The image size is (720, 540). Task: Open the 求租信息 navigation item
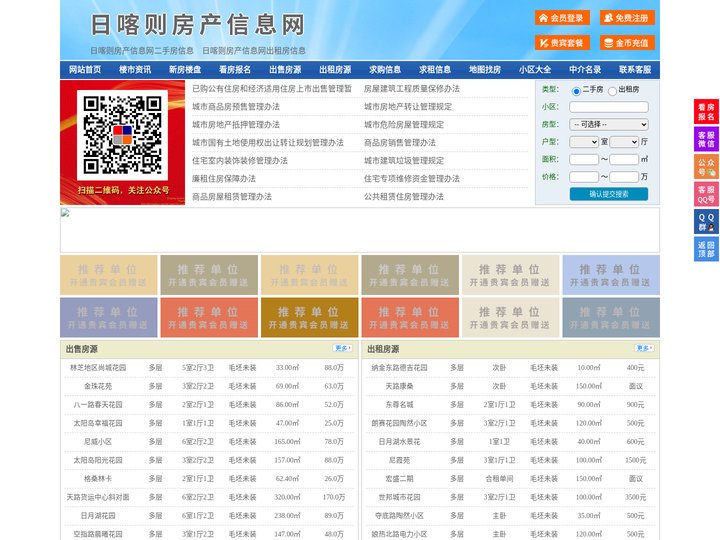pyautogui.click(x=435, y=70)
